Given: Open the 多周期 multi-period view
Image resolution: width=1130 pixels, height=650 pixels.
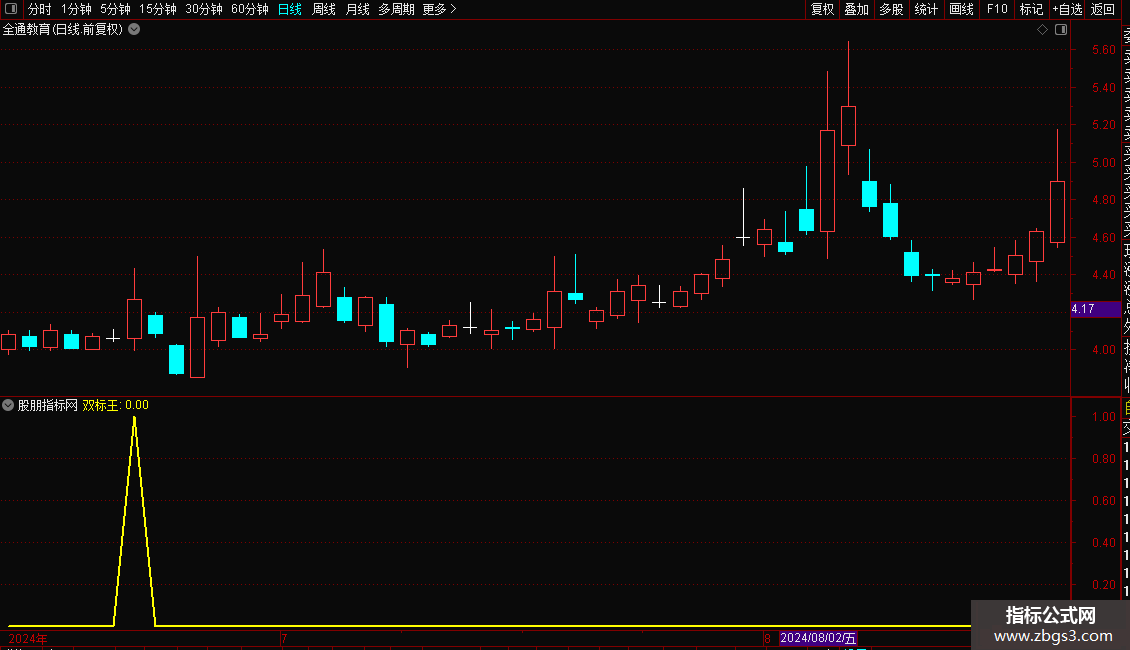Looking at the screenshot, I should coord(396,9).
